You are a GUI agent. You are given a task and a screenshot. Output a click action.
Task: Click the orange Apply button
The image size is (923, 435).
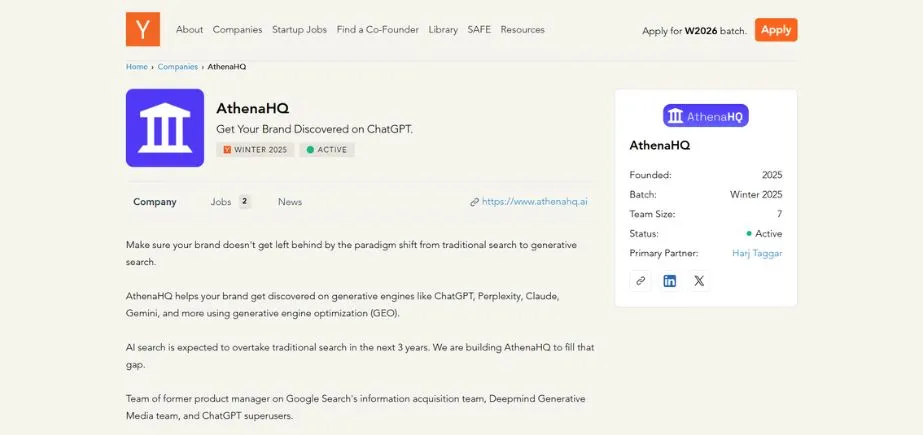click(776, 30)
